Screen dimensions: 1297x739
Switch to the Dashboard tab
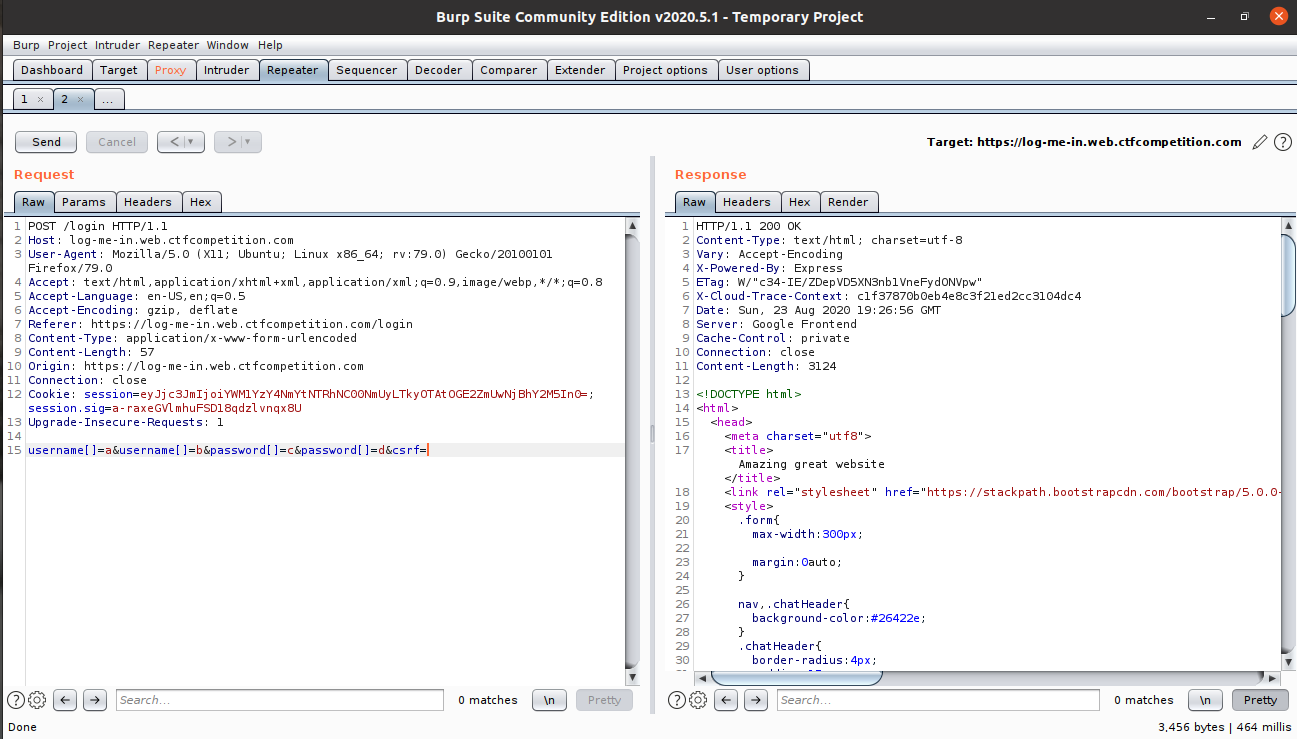coord(52,70)
